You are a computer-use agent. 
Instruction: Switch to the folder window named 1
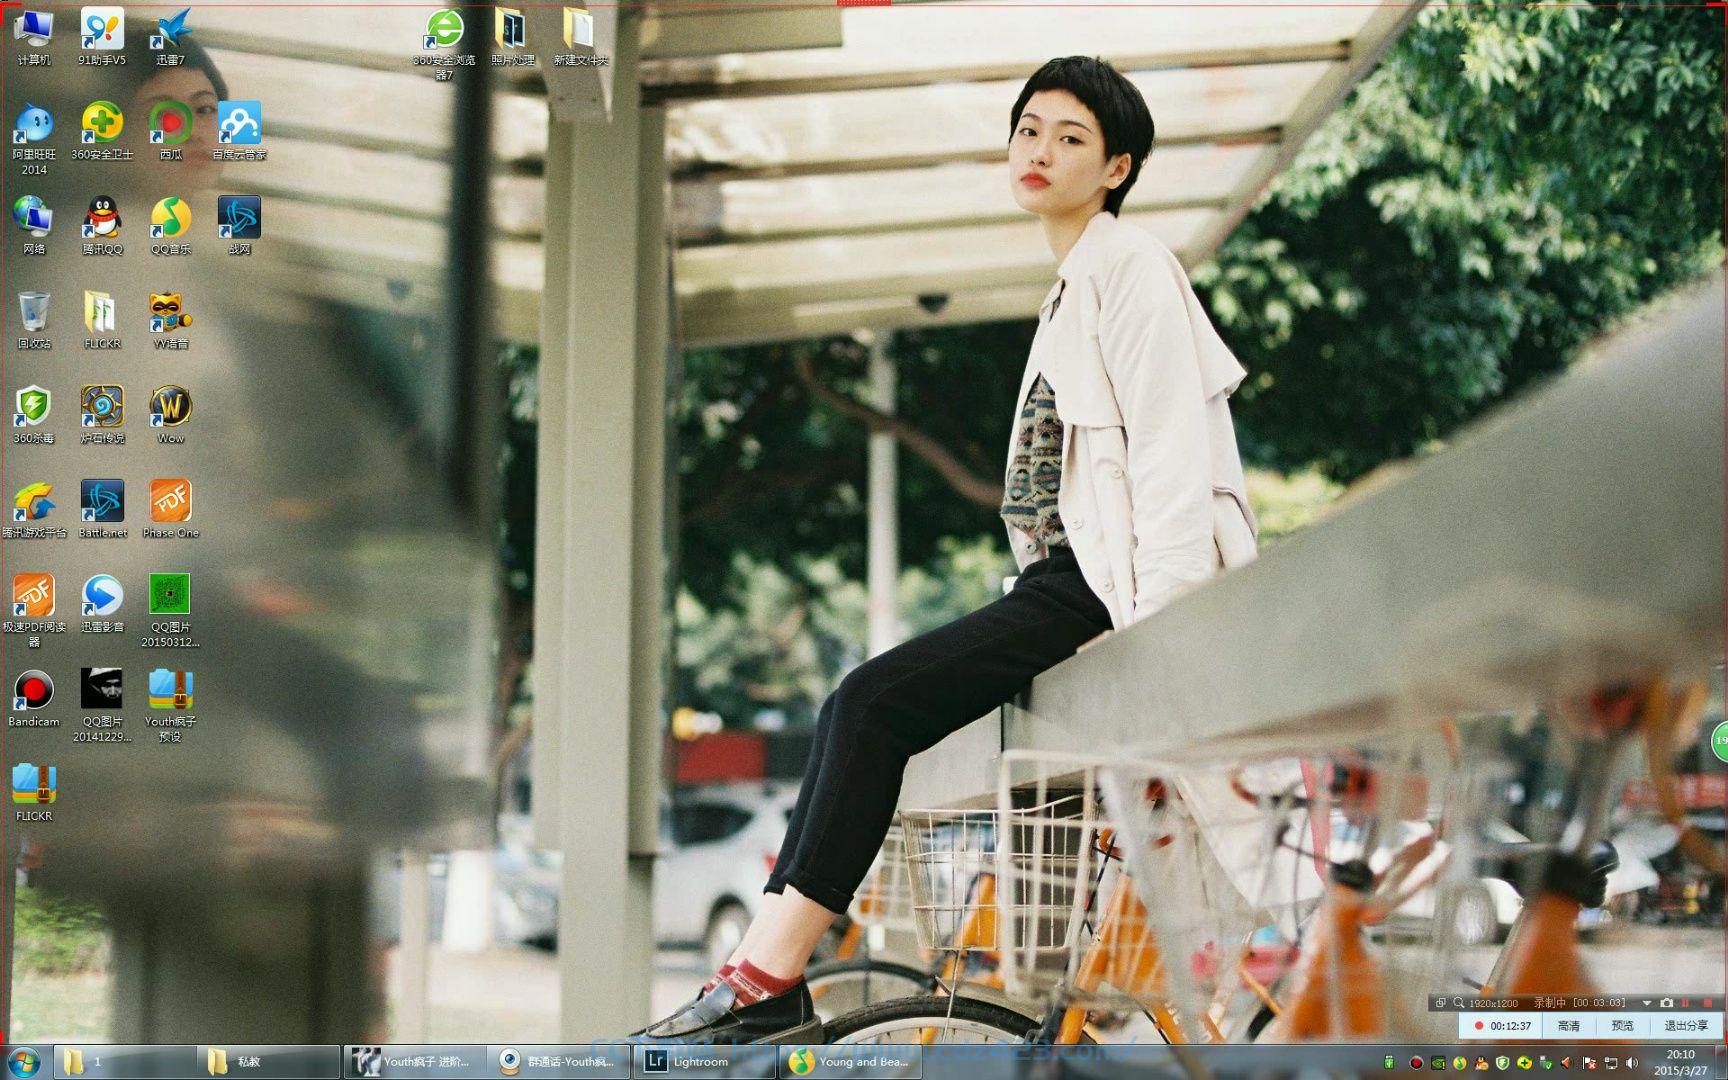125,1062
